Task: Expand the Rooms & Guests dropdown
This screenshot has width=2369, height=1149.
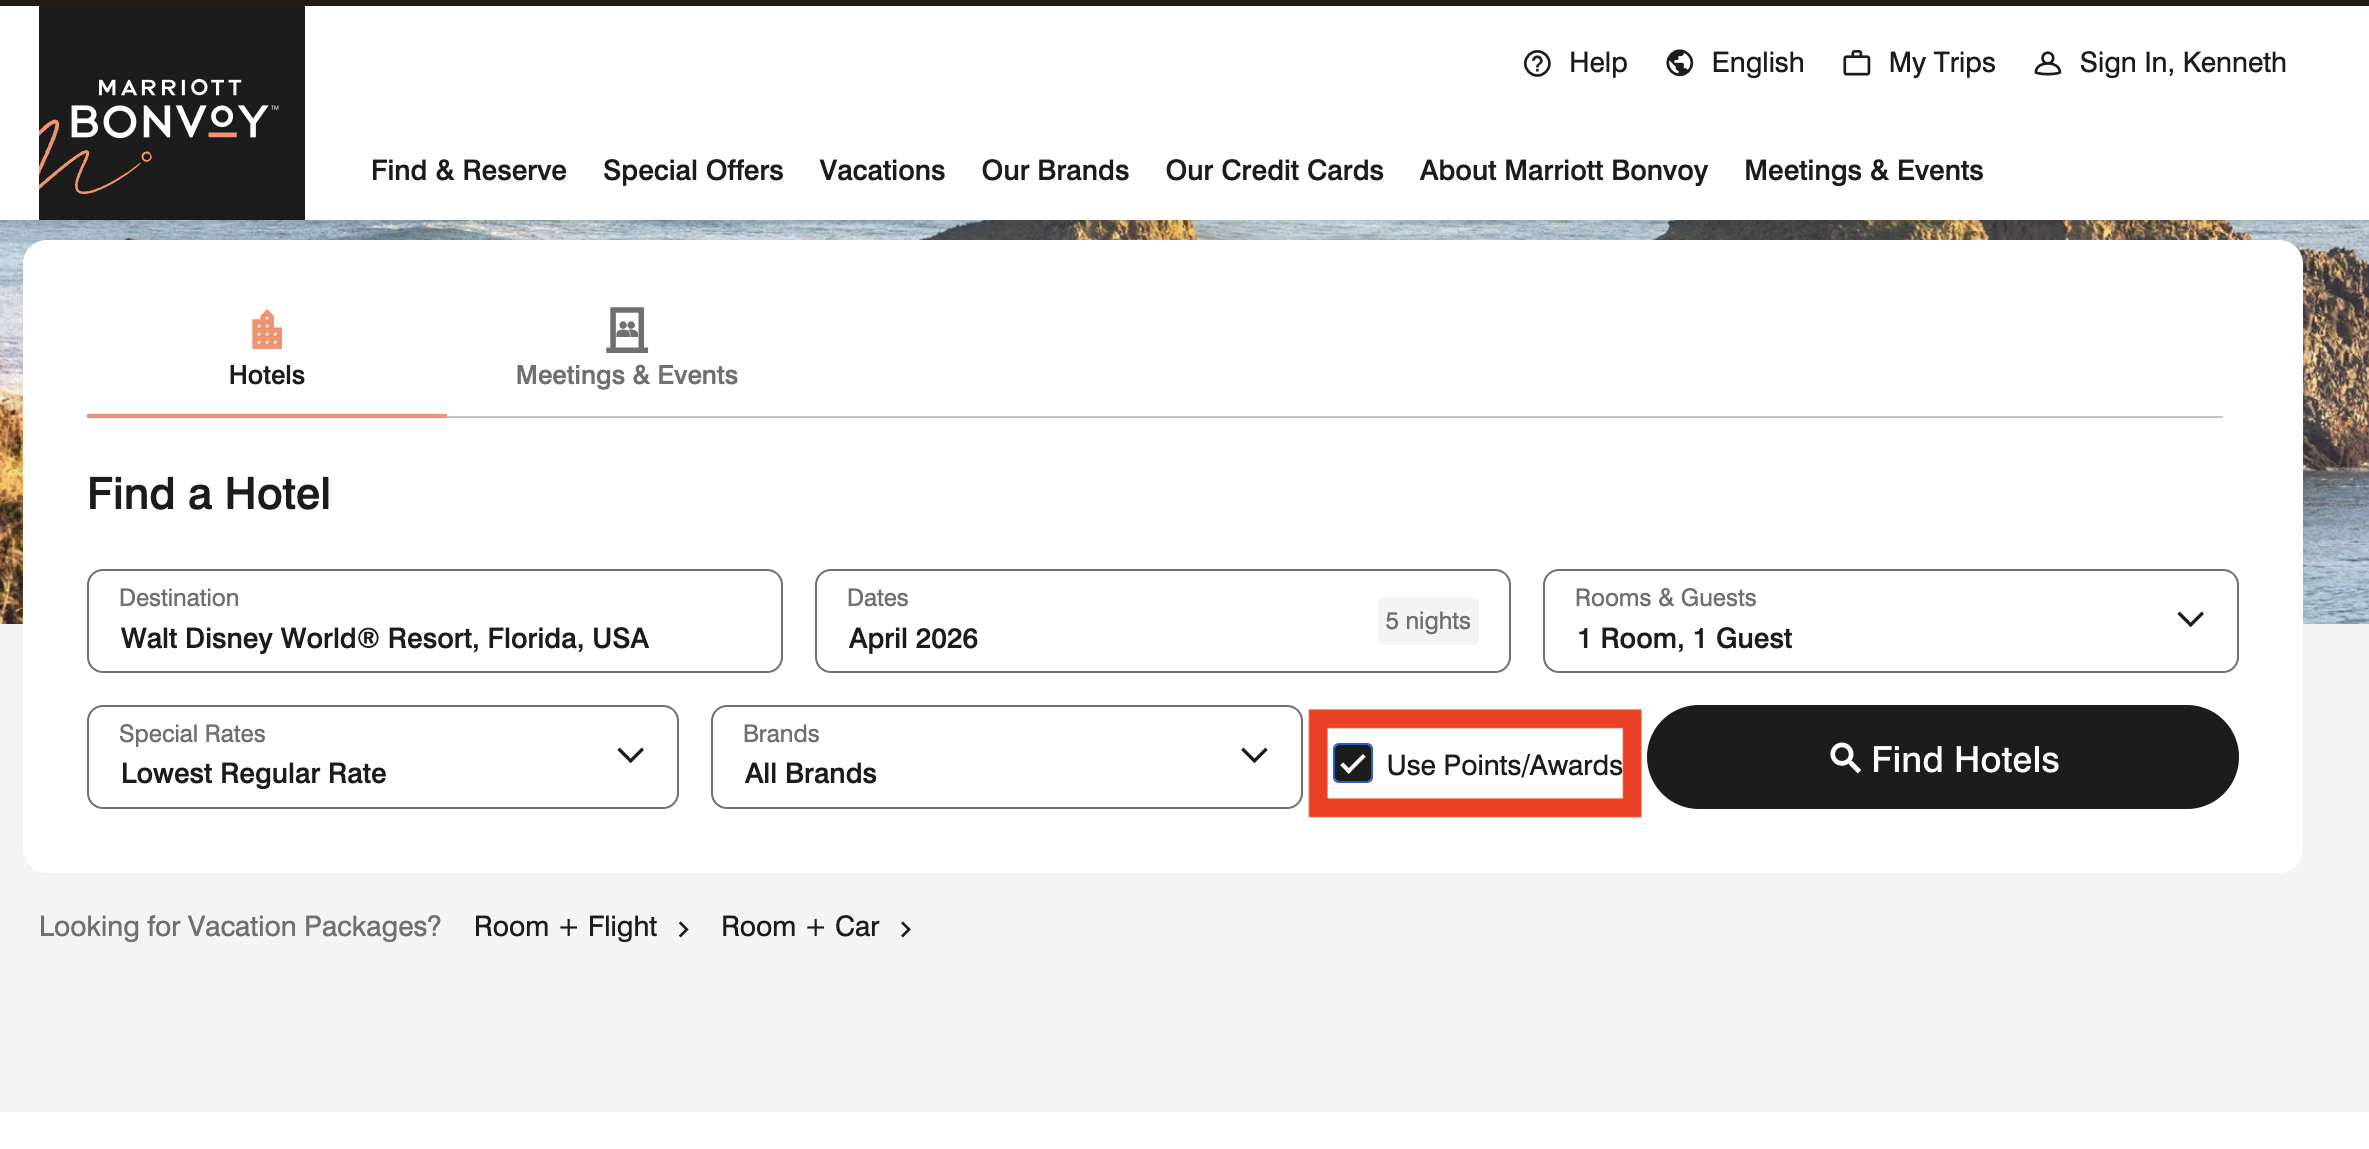Action: tap(2189, 620)
